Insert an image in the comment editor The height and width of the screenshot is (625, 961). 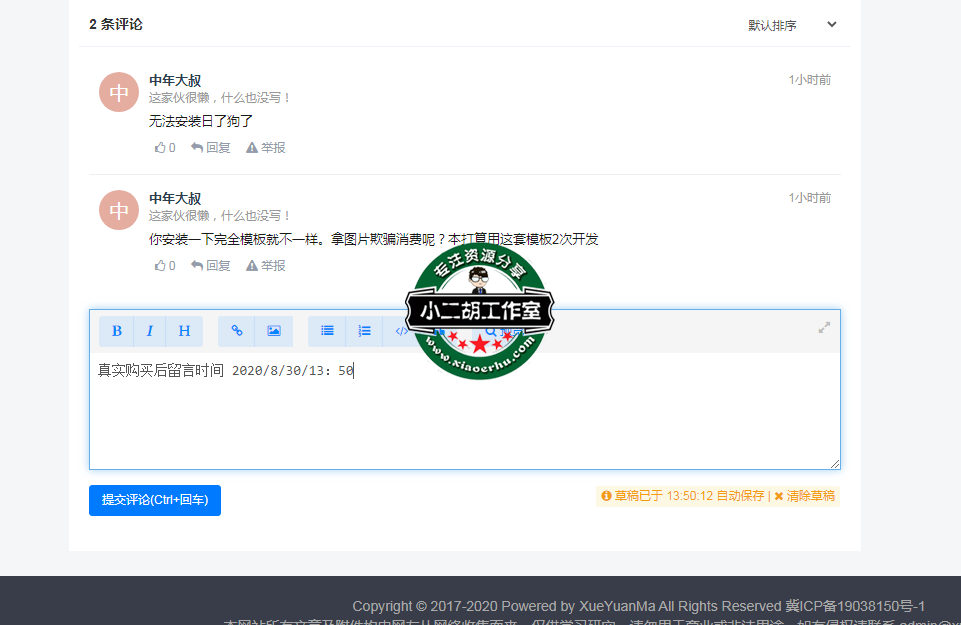(273, 331)
